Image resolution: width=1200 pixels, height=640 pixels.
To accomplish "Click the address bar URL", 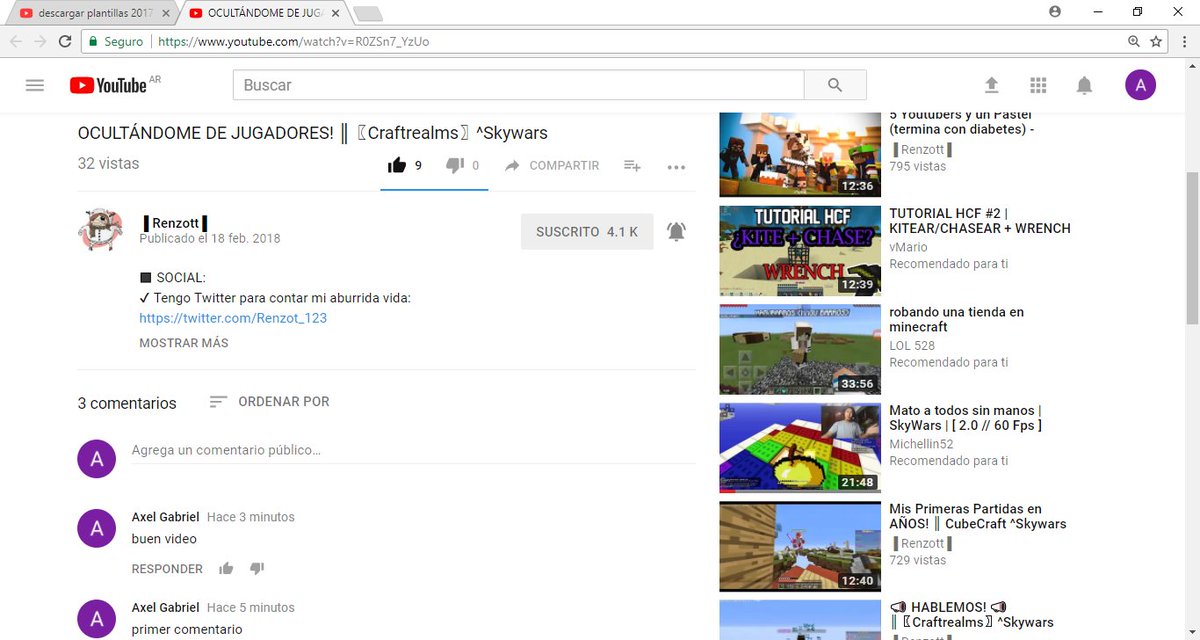I will [x=294, y=42].
